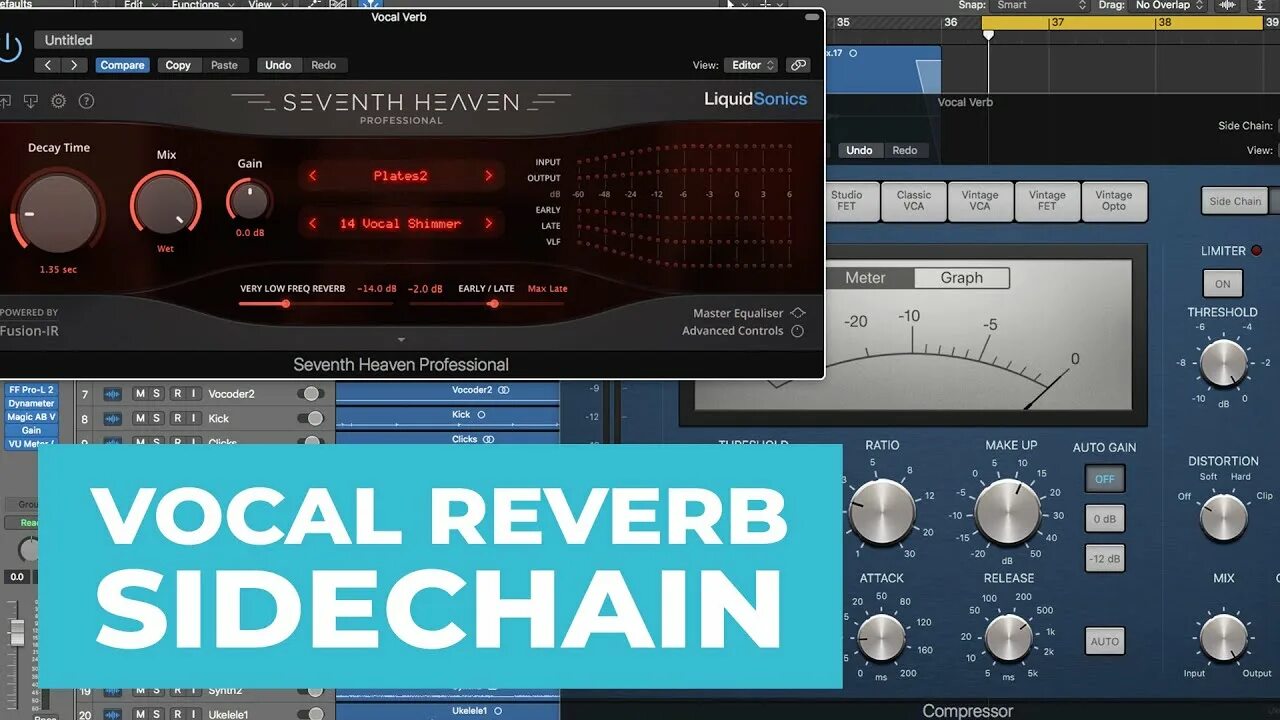Select previous preset before 14 Vocal Shimmer
Viewport: 1280px width, 720px height.
point(312,224)
